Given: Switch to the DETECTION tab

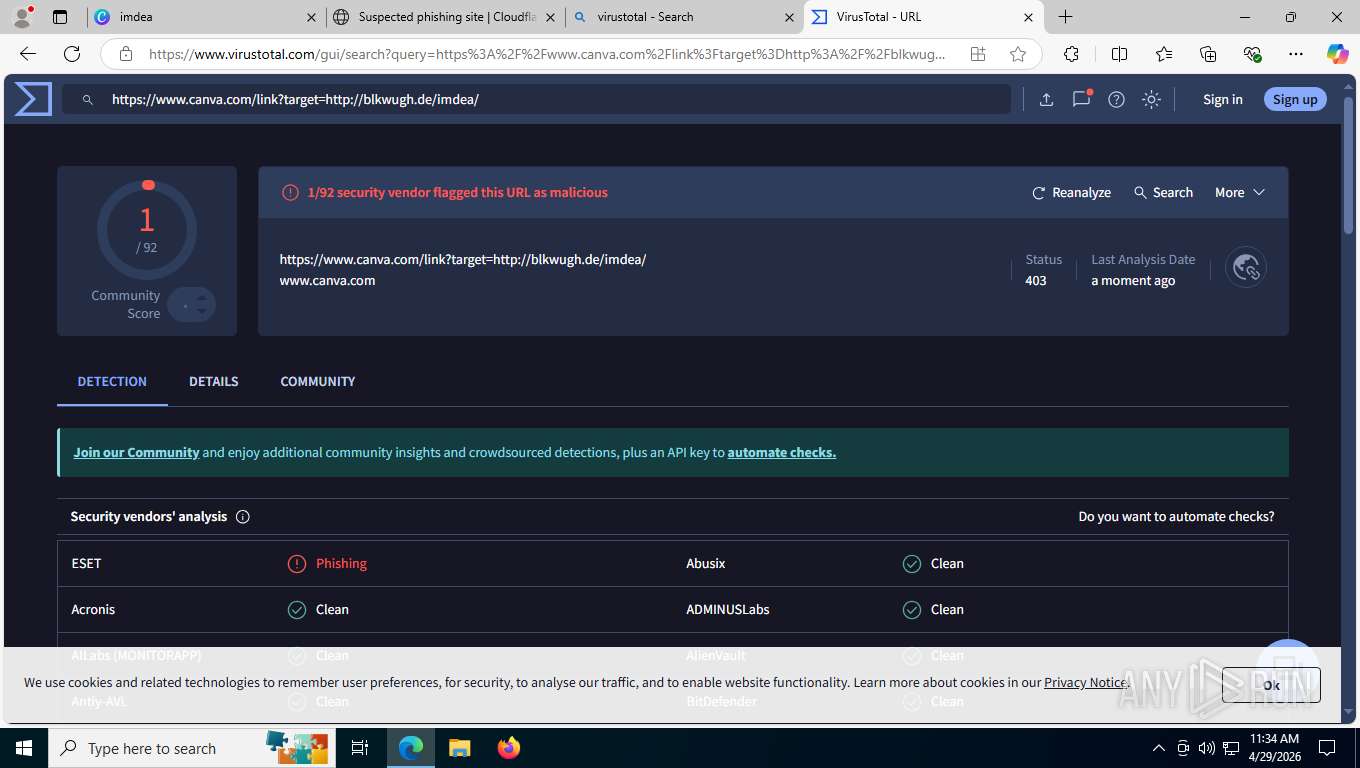Looking at the screenshot, I should pyautogui.click(x=112, y=381).
